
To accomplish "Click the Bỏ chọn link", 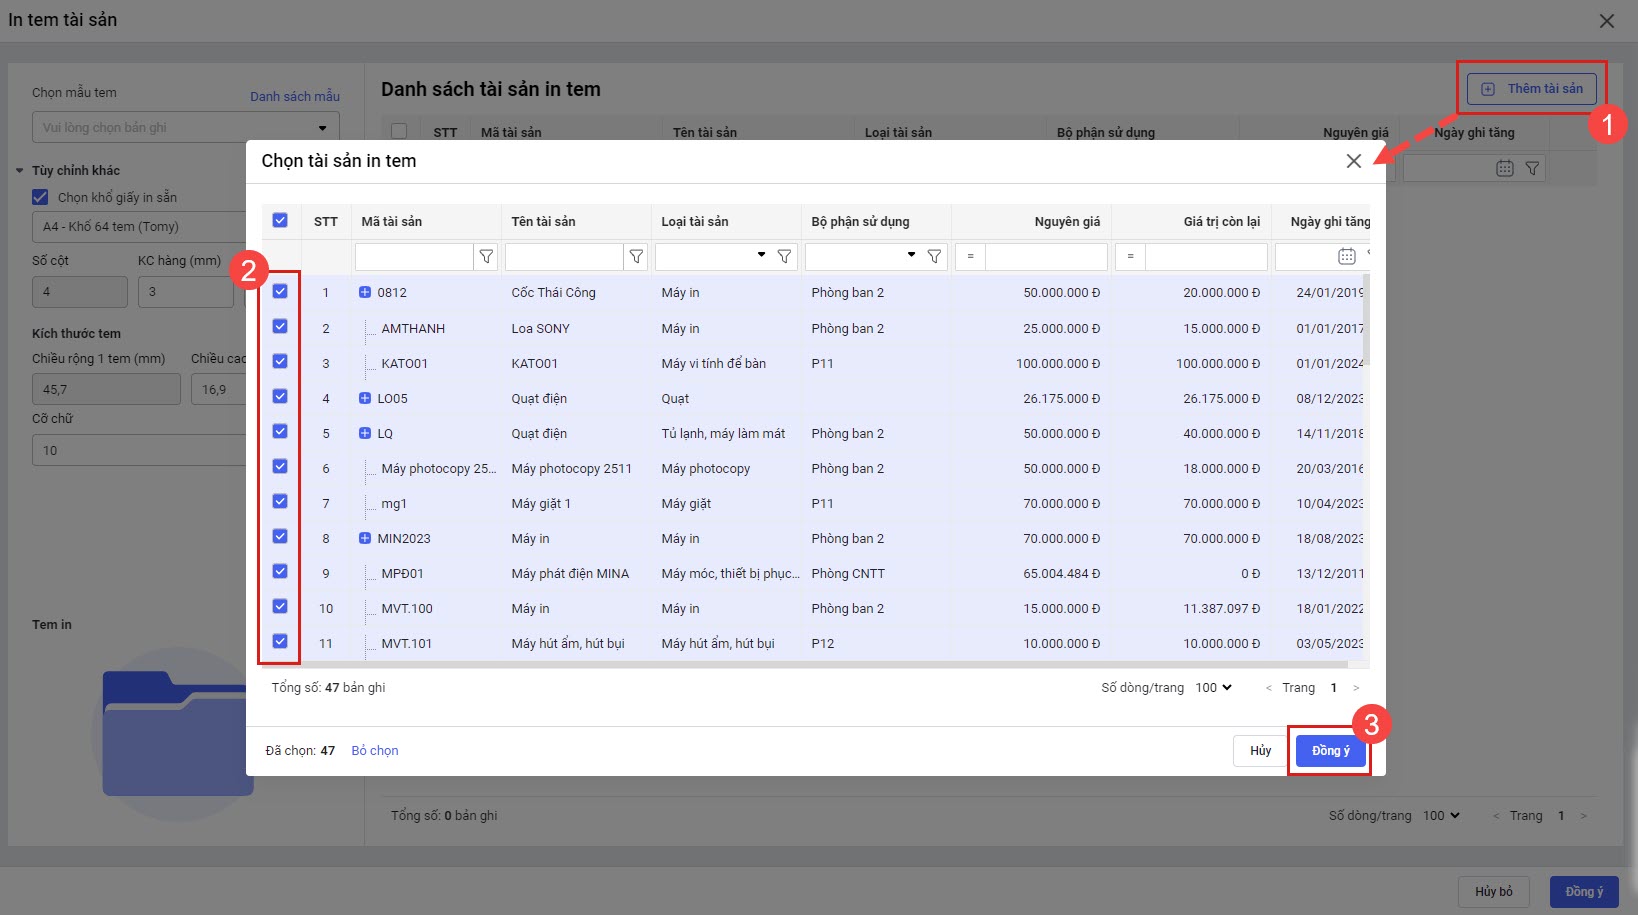I will point(375,751).
